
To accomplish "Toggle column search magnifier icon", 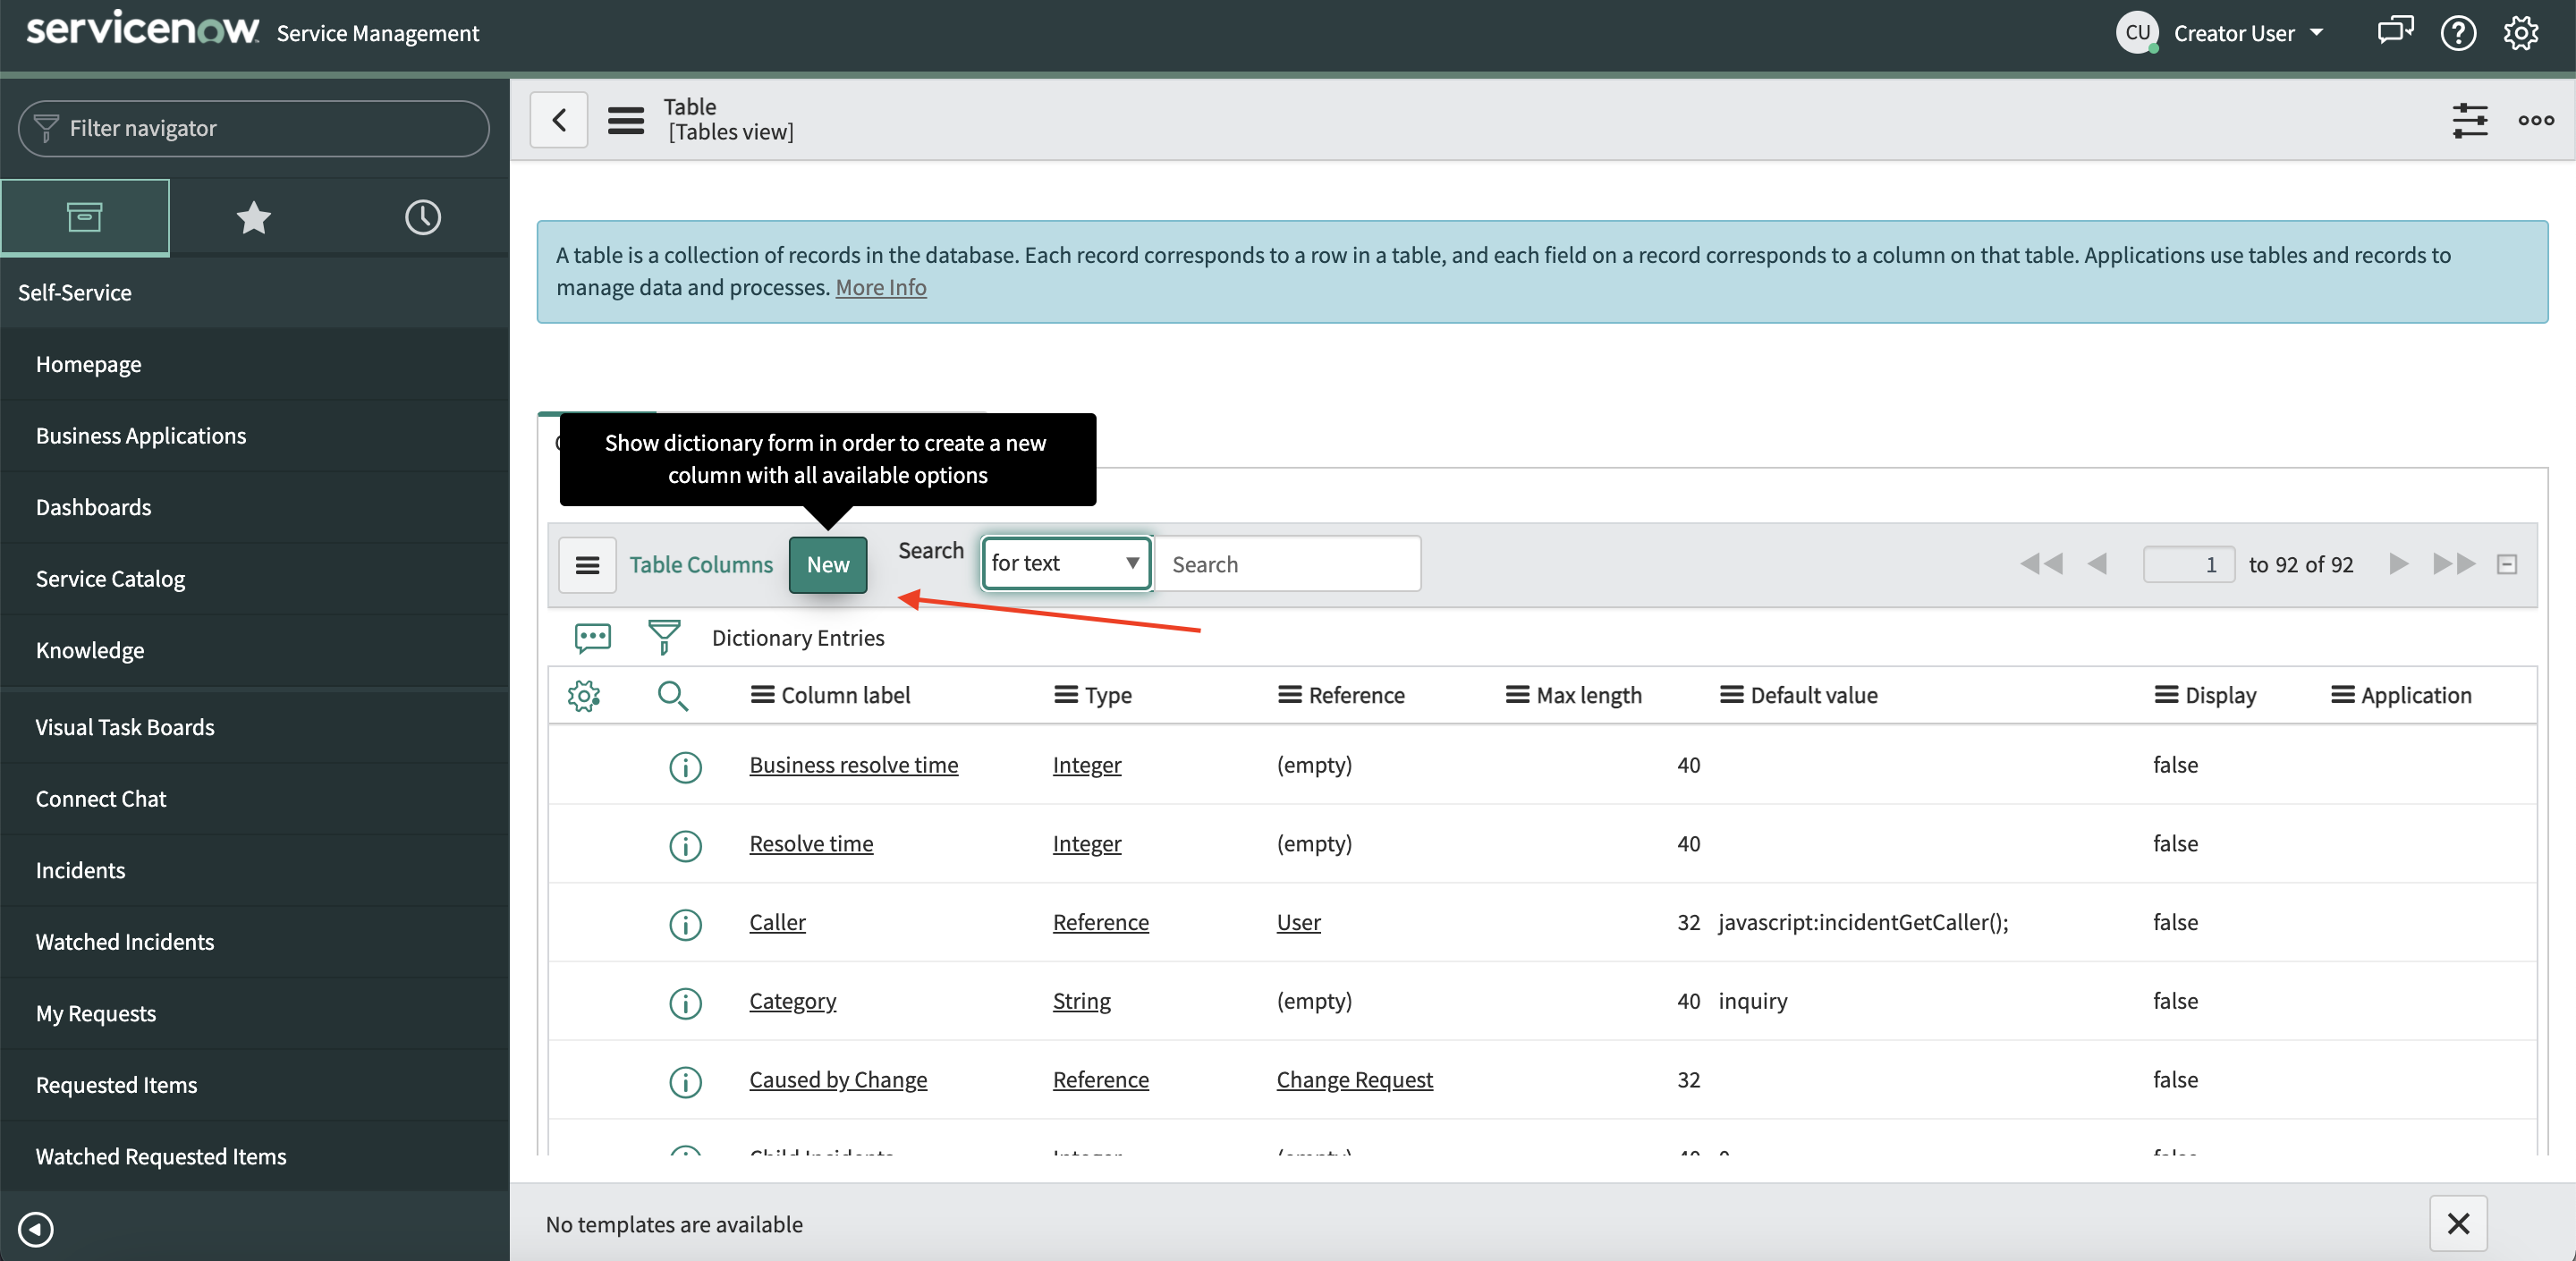I will coord(673,695).
